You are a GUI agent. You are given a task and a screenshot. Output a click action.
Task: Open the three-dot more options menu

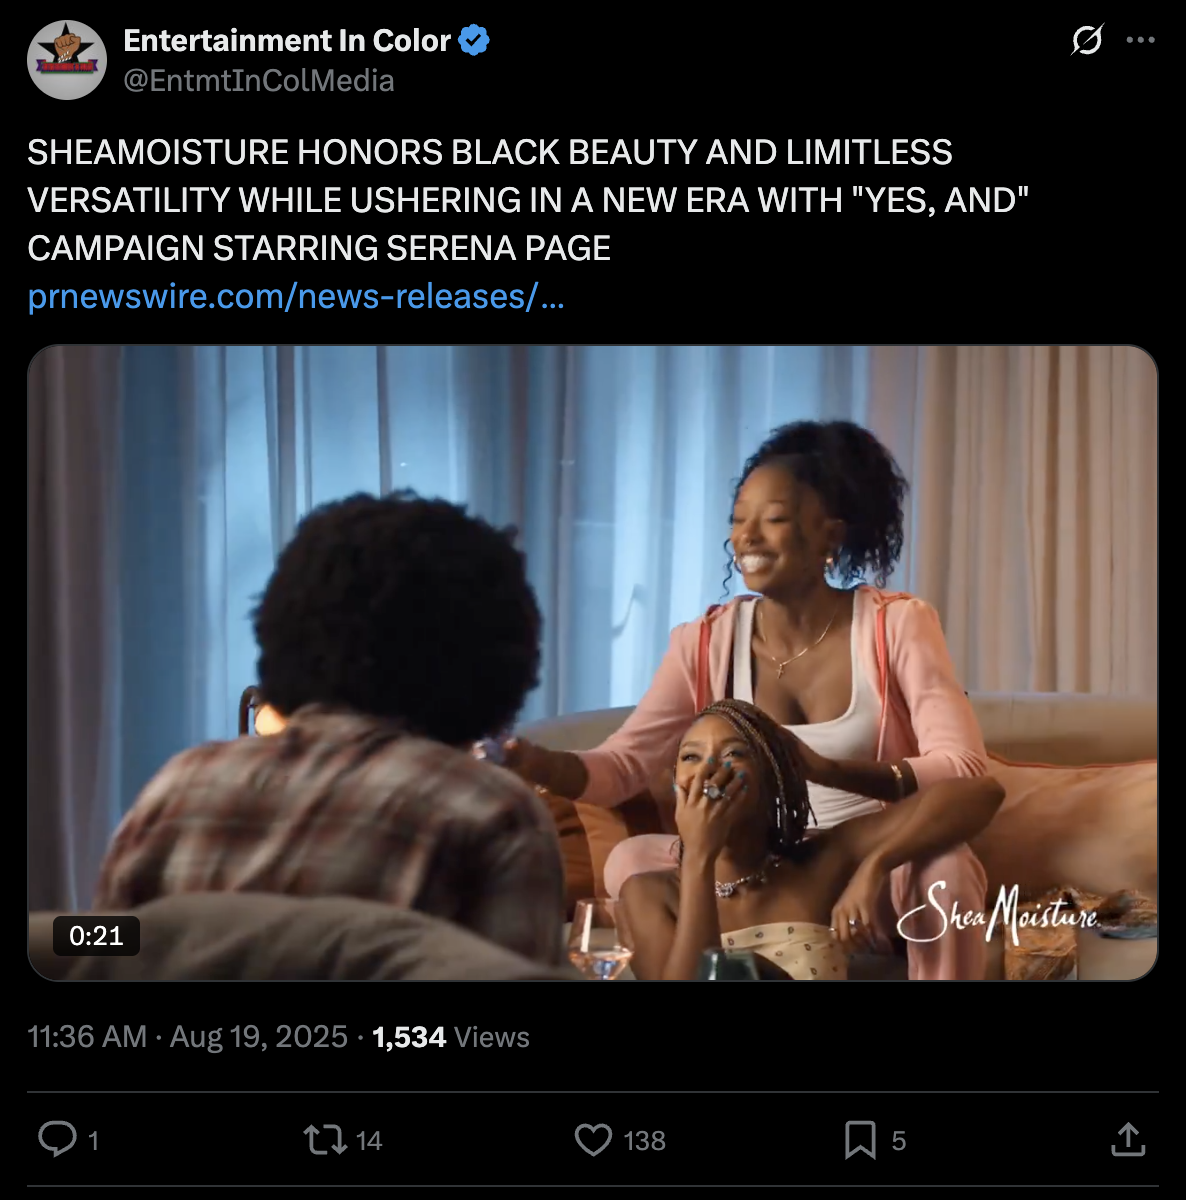point(1140,40)
